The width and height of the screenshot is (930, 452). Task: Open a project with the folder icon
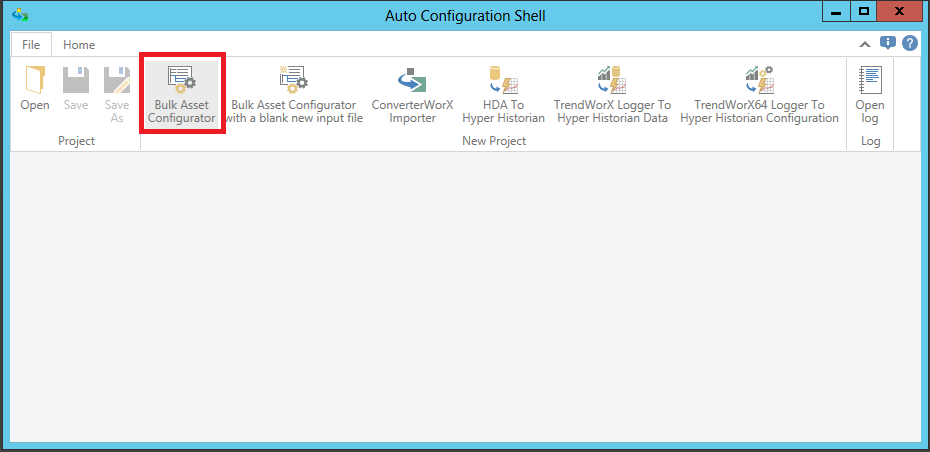[35, 90]
